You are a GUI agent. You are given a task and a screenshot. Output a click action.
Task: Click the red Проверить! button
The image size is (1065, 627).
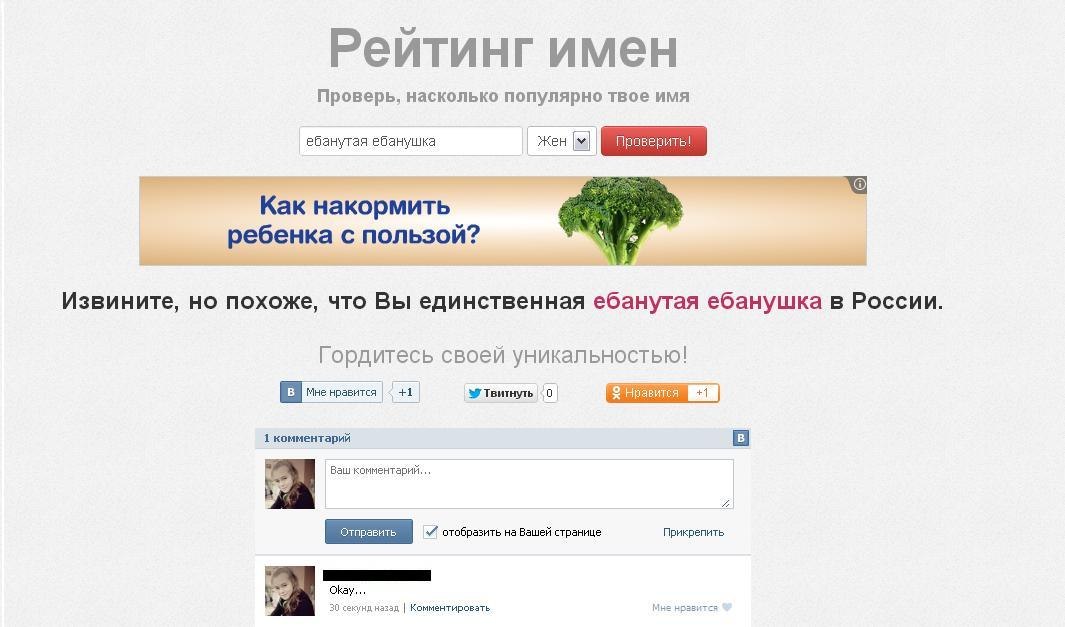pos(653,141)
